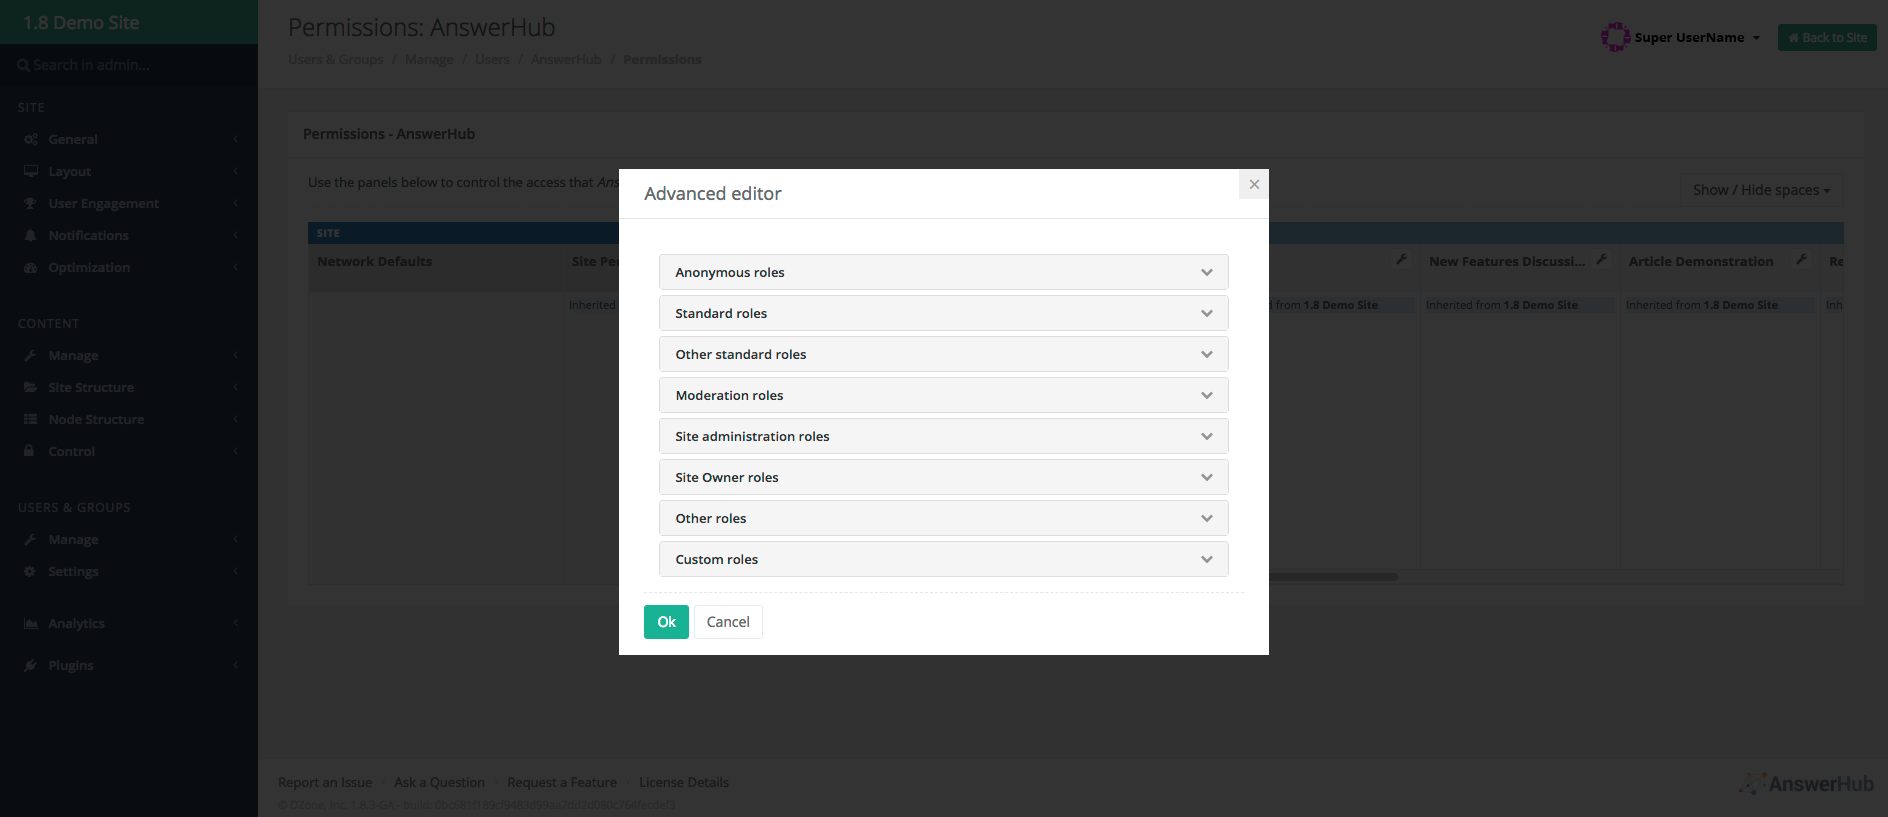This screenshot has height=817, width=1888.
Task: Open the Request a Feature footer link
Action: (x=562, y=782)
